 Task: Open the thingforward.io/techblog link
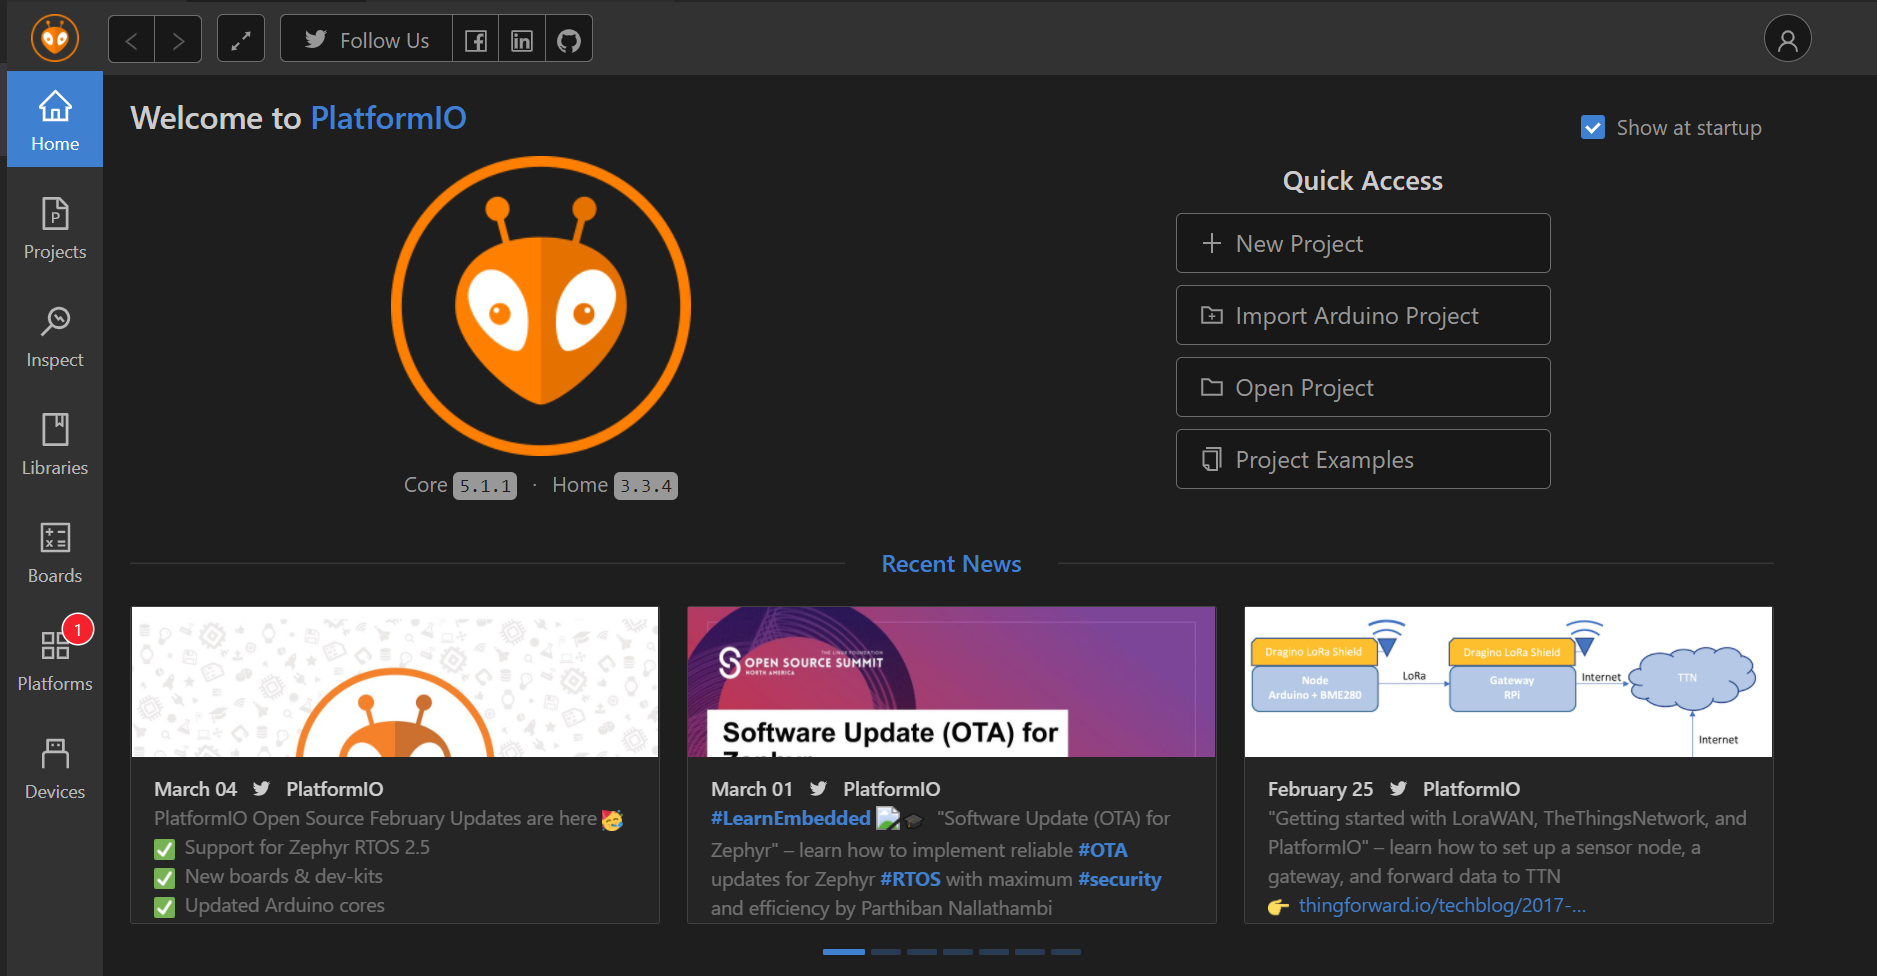1442,905
